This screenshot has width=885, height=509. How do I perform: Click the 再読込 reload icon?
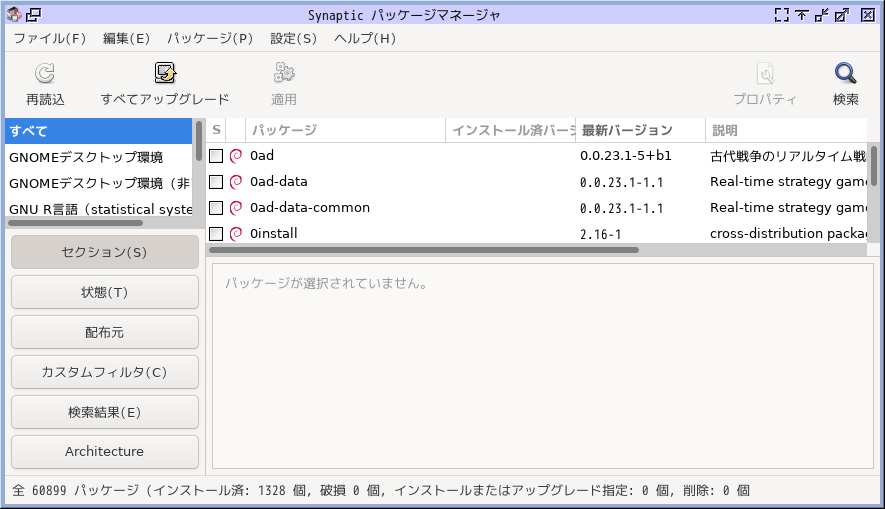tap(45, 73)
